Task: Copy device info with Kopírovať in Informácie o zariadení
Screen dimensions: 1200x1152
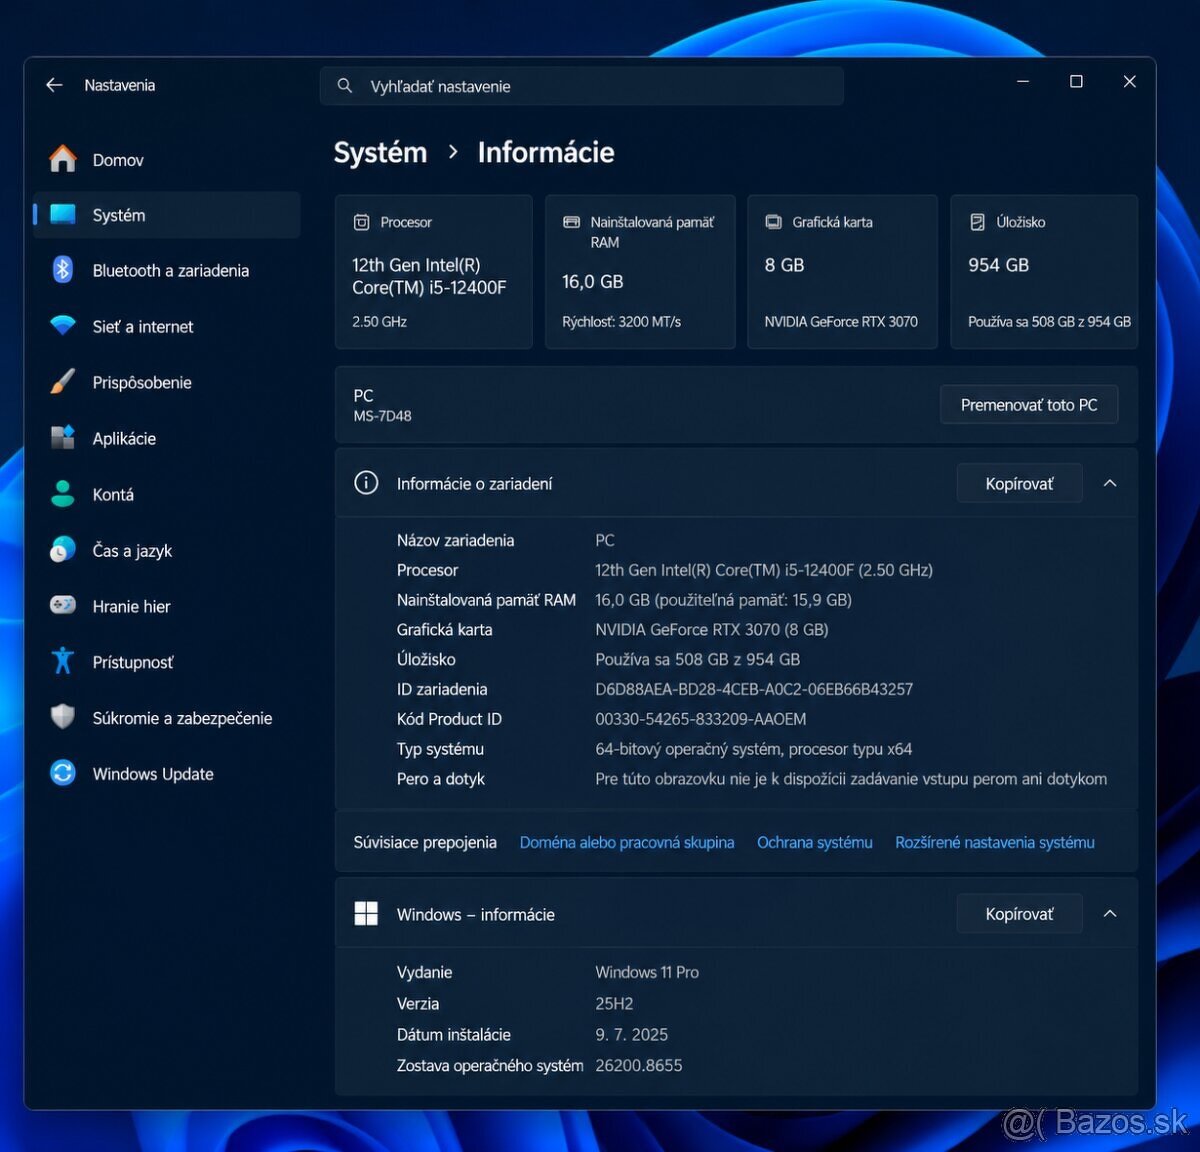Action: (1019, 484)
